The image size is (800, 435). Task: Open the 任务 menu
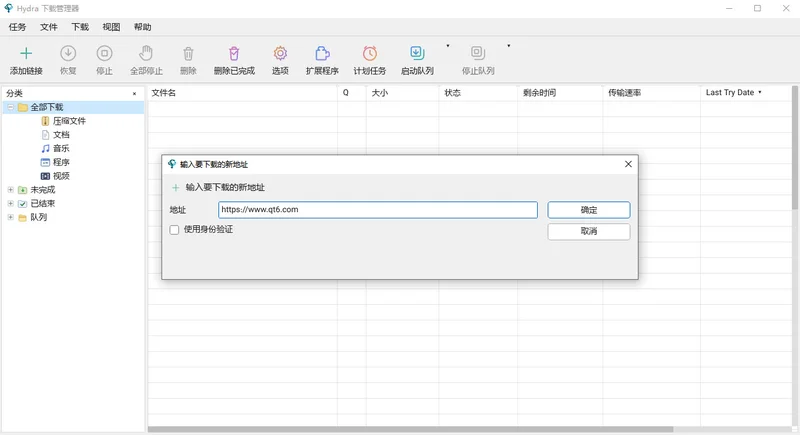(x=17, y=27)
